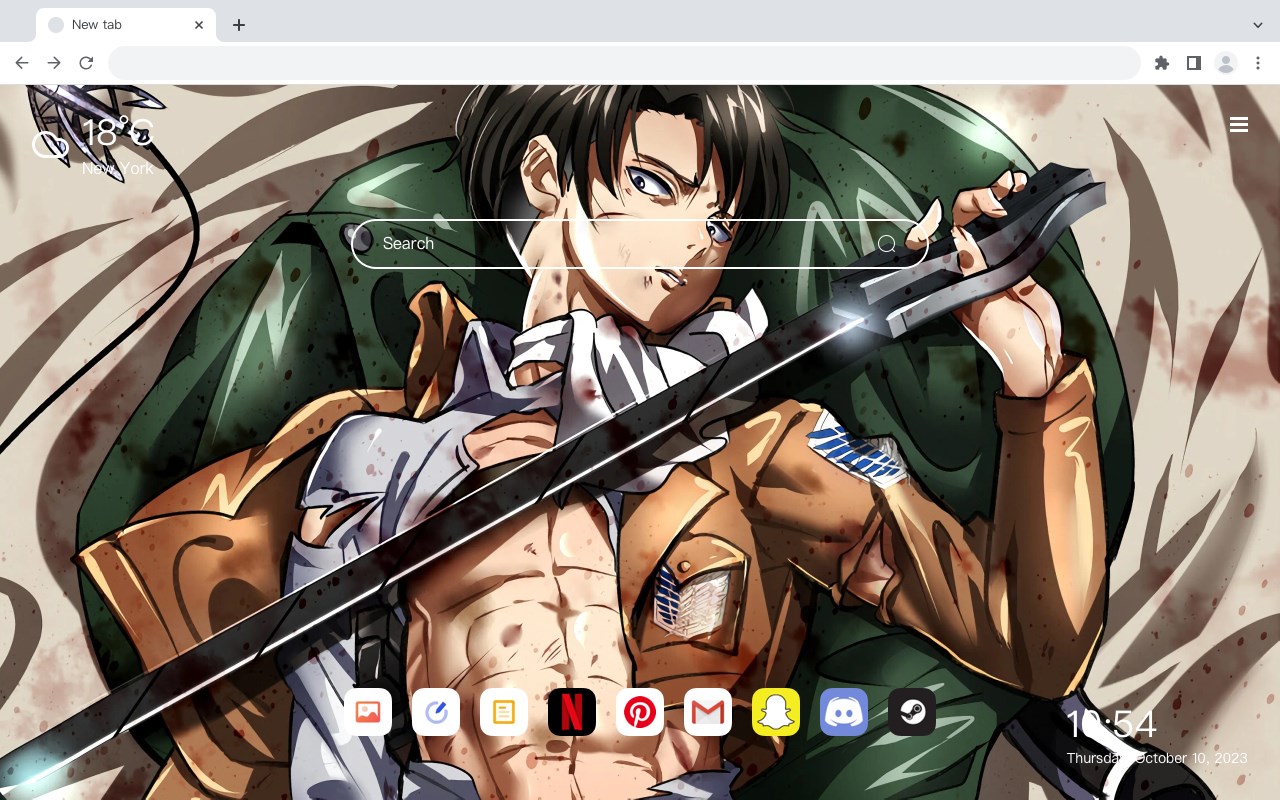Go back to previous page
The image size is (1280, 800).
click(22, 63)
